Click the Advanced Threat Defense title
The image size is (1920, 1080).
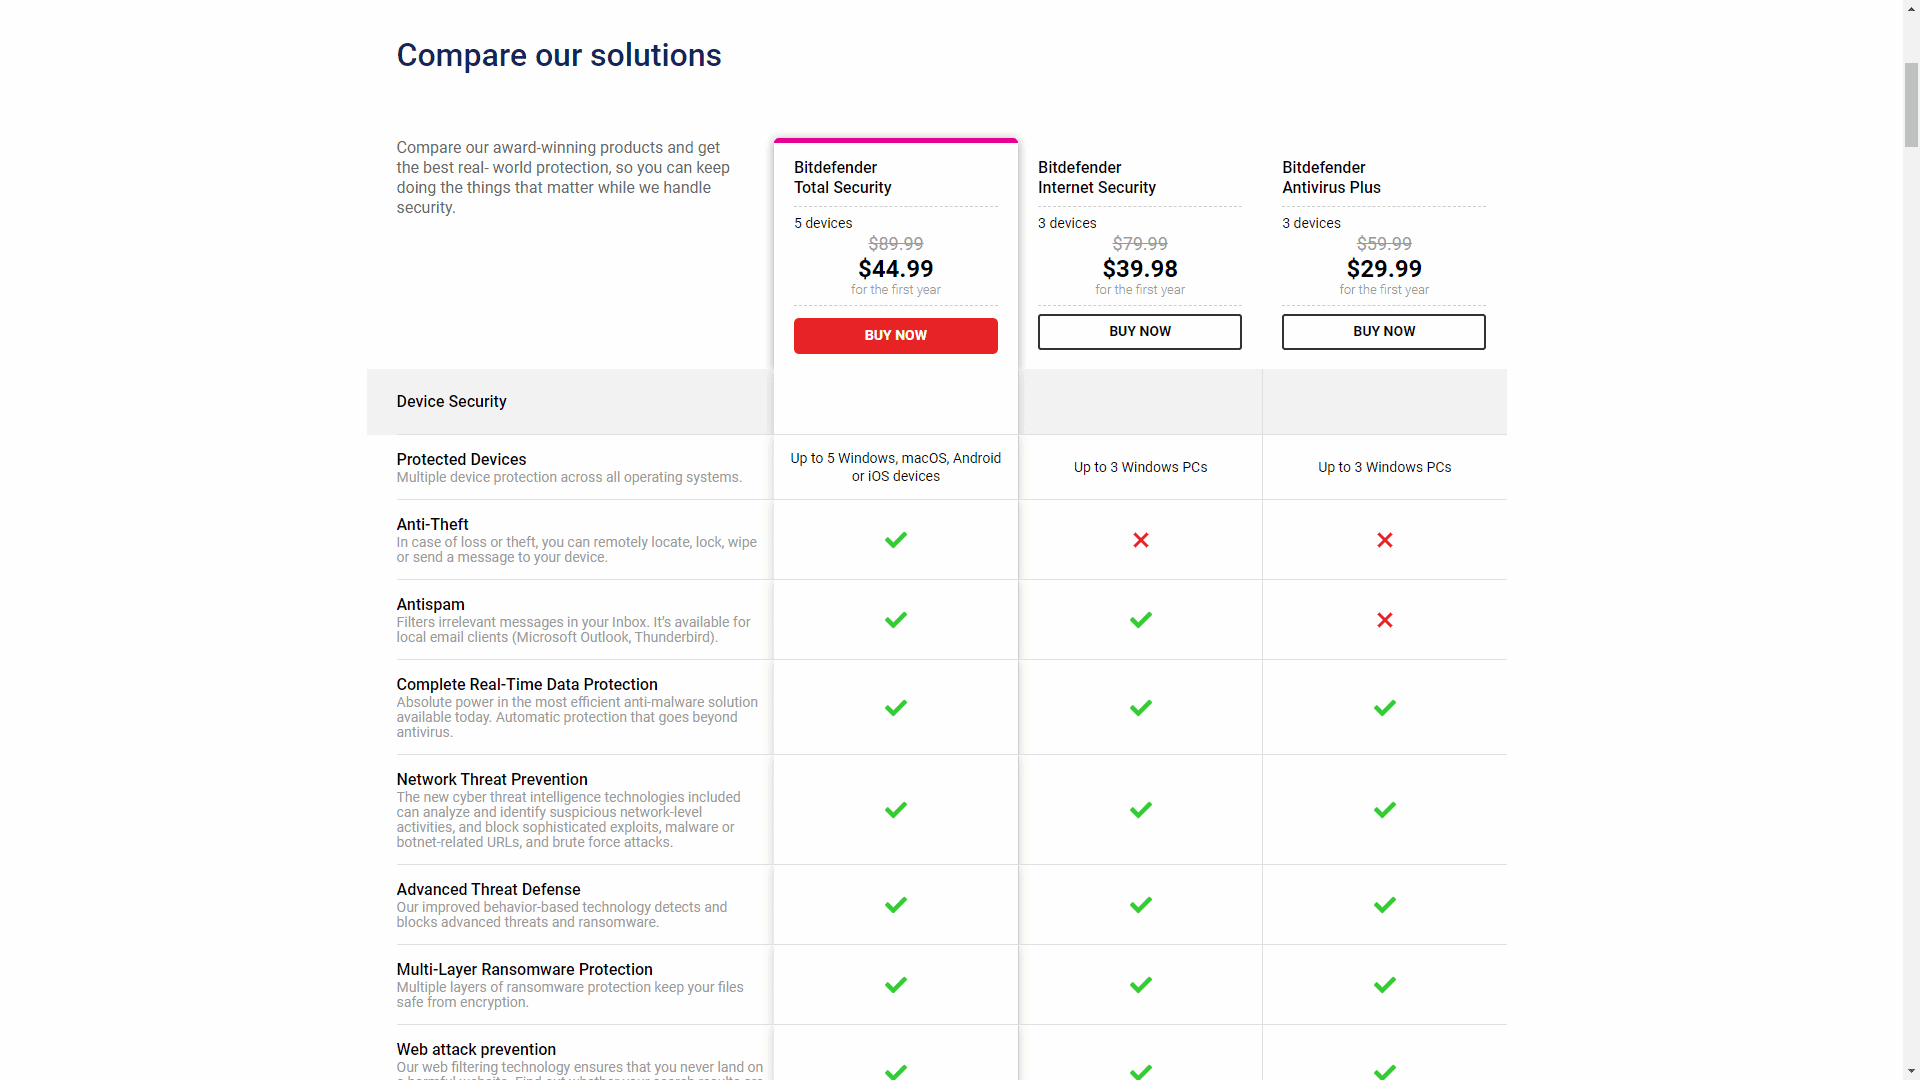pos(488,889)
